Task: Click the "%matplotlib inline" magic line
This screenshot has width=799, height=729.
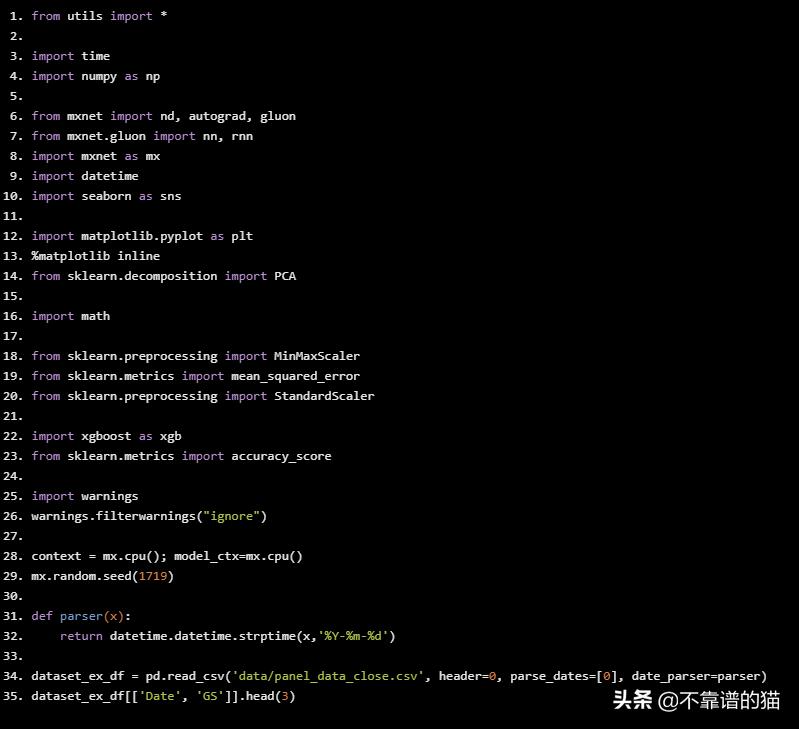Action: pos(96,256)
